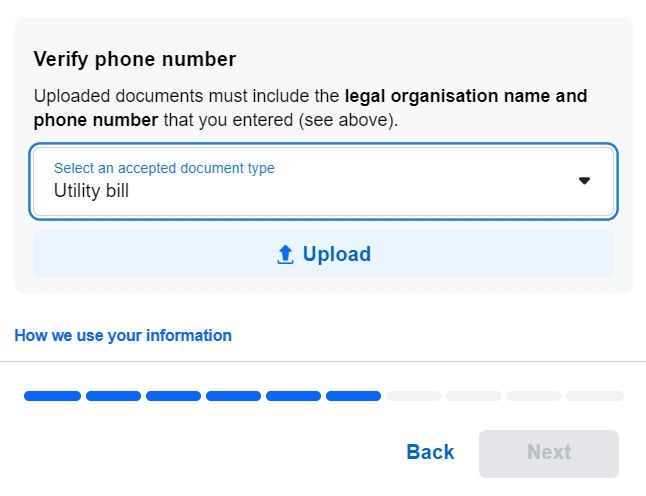The image size is (646, 496).
Task: Click the sixth, last blue progress segment
Action: tap(353, 396)
